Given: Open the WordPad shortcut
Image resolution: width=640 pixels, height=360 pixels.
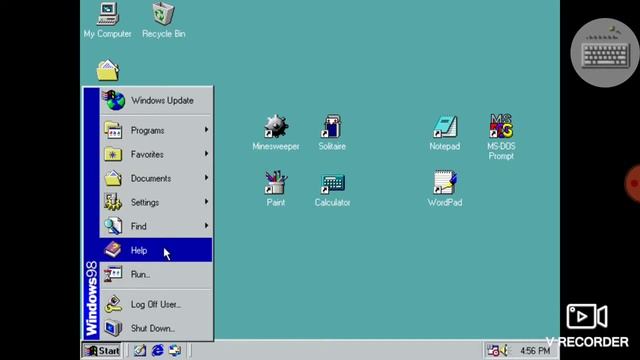Looking at the screenshot, I should coord(444,189).
